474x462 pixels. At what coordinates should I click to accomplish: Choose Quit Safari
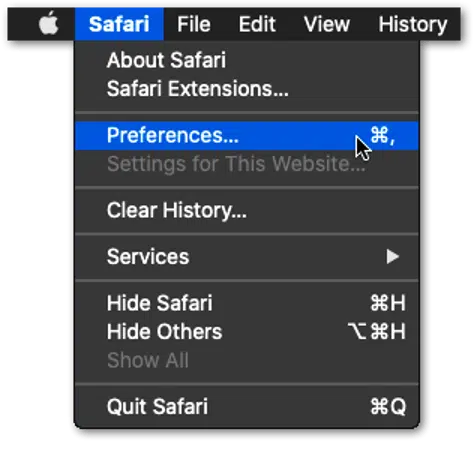point(247,406)
